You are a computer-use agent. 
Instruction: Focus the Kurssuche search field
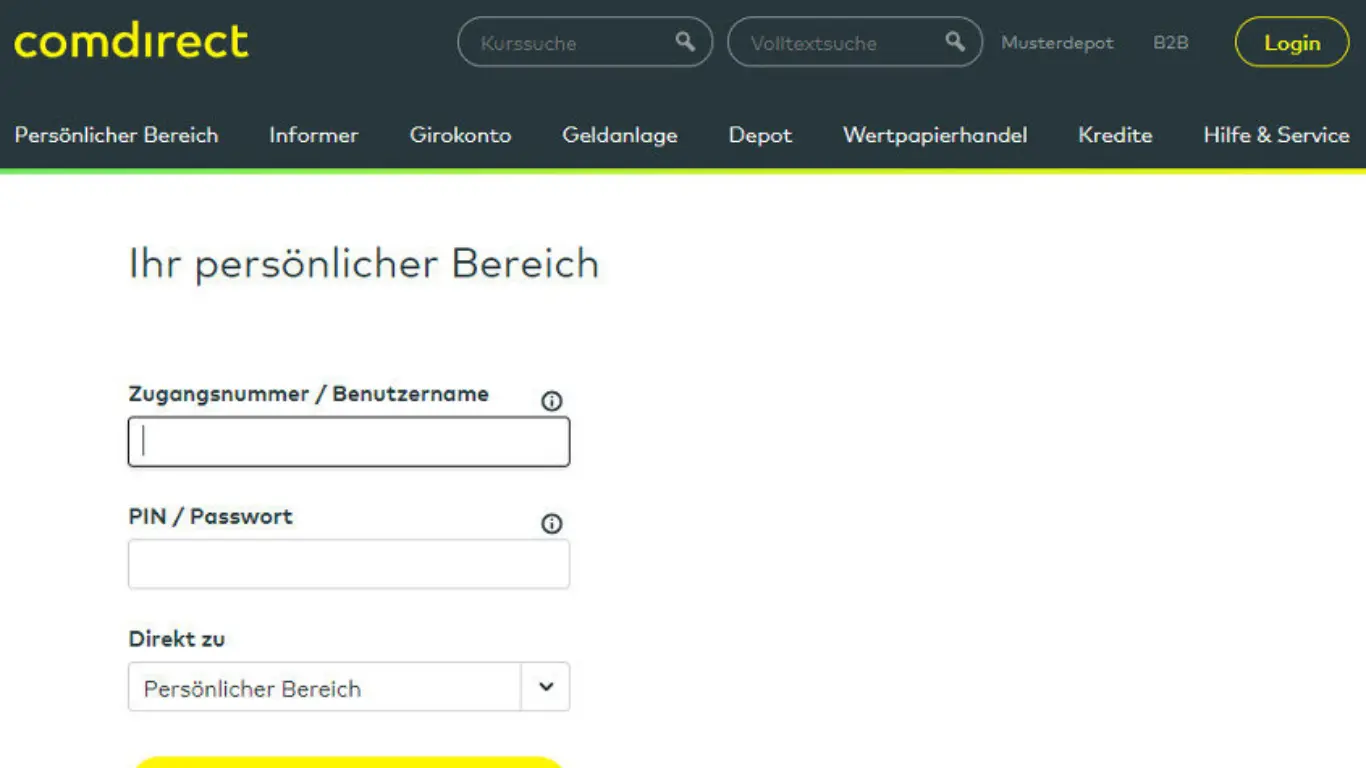click(x=585, y=42)
